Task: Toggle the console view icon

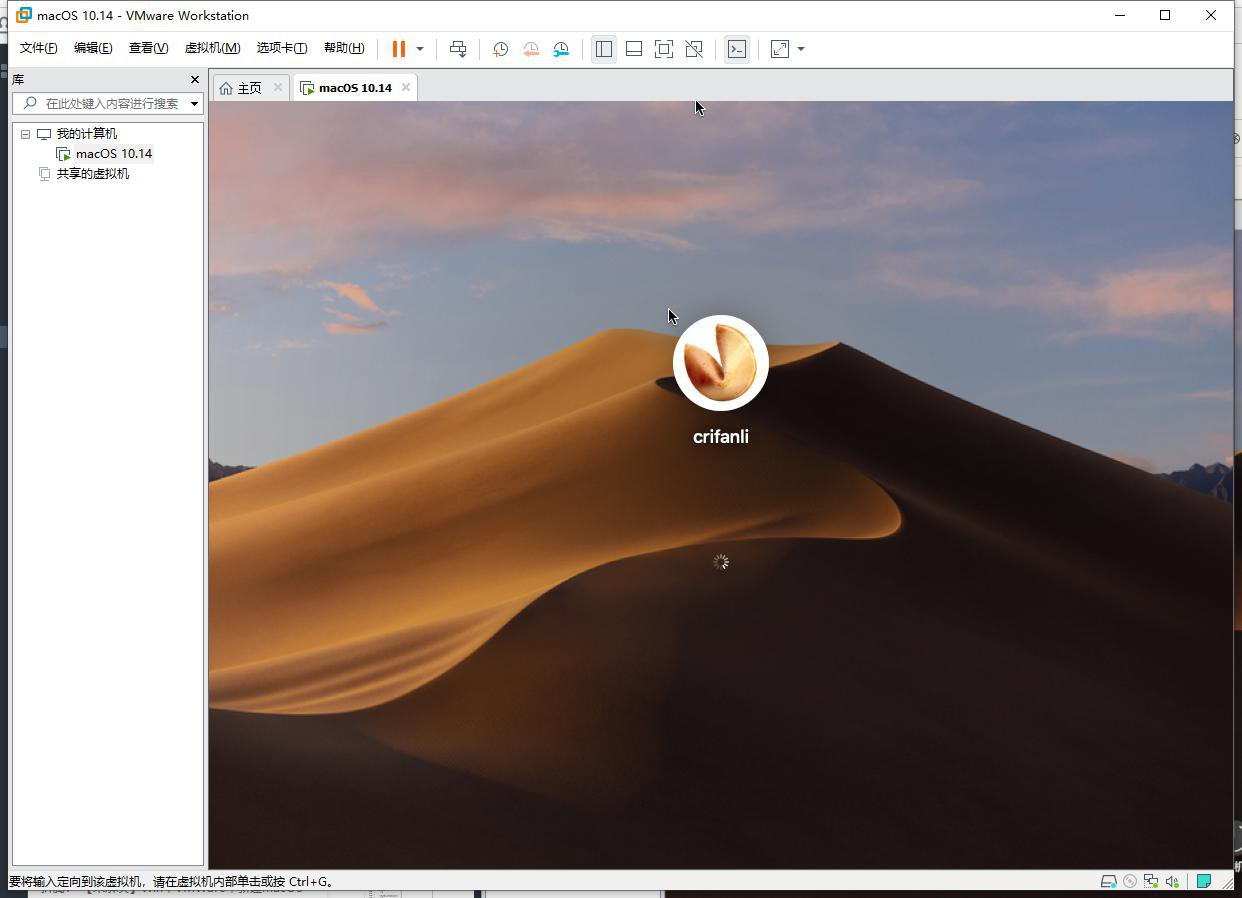Action: (737, 49)
